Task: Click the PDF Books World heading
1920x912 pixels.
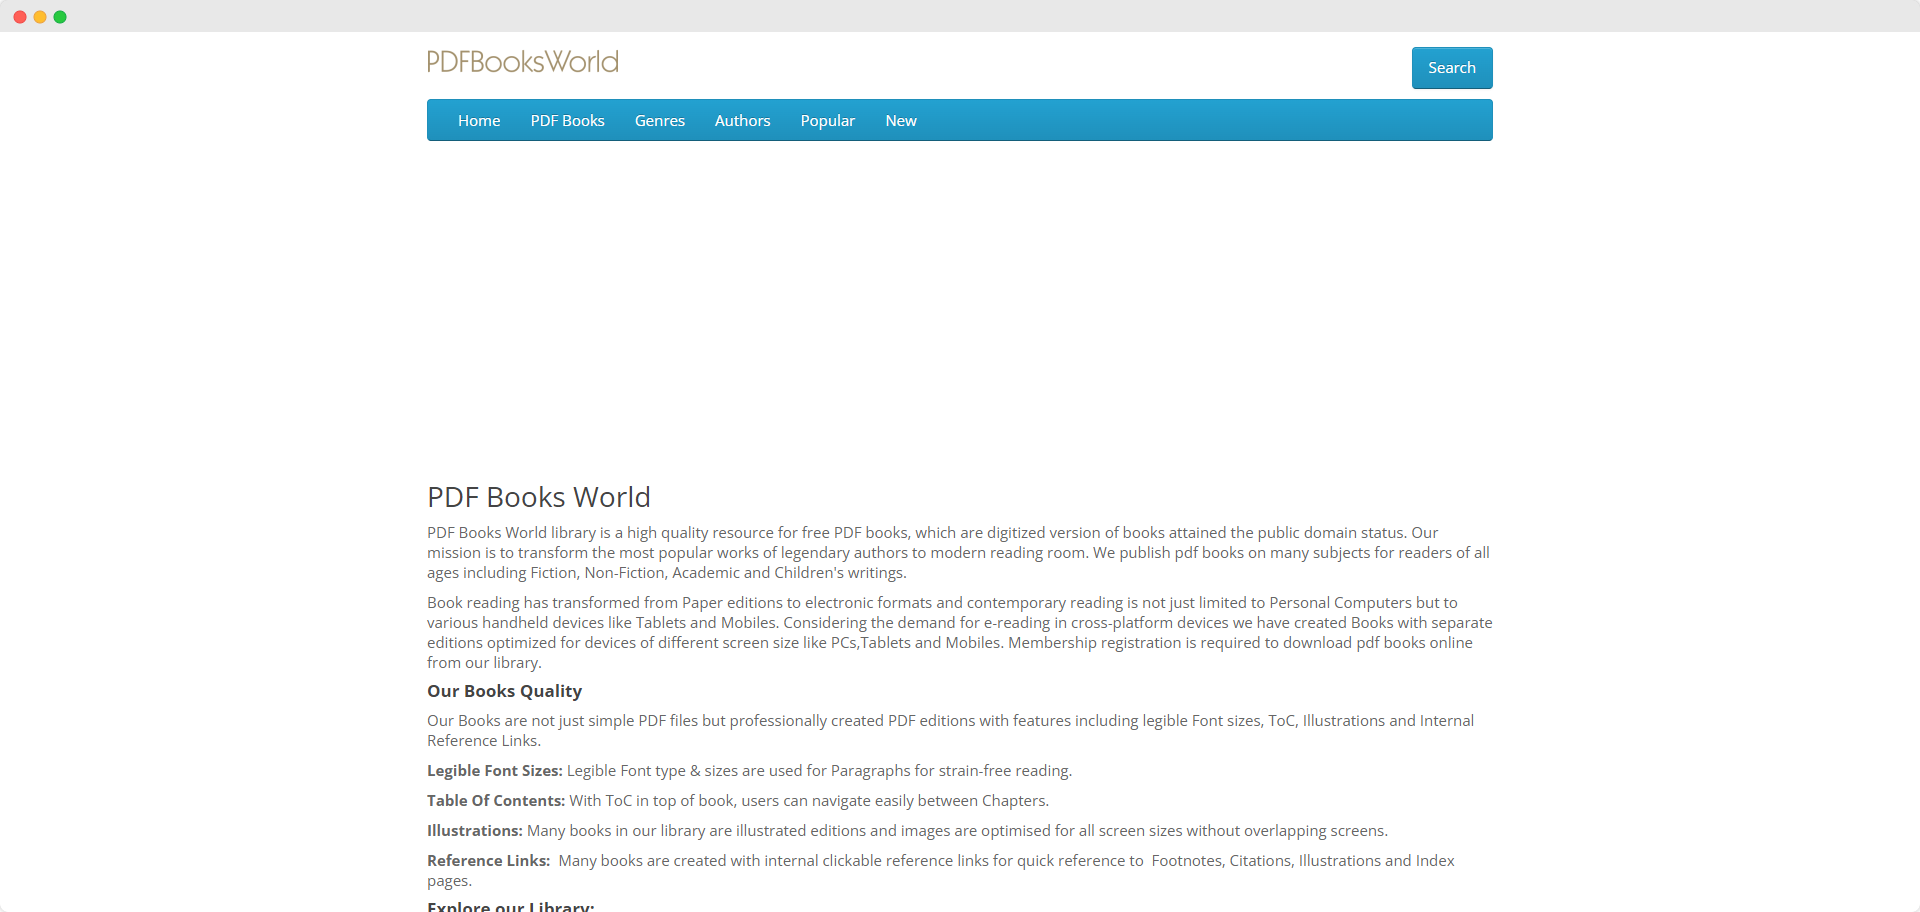Action: pyautogui.click(x=539, y=497)
